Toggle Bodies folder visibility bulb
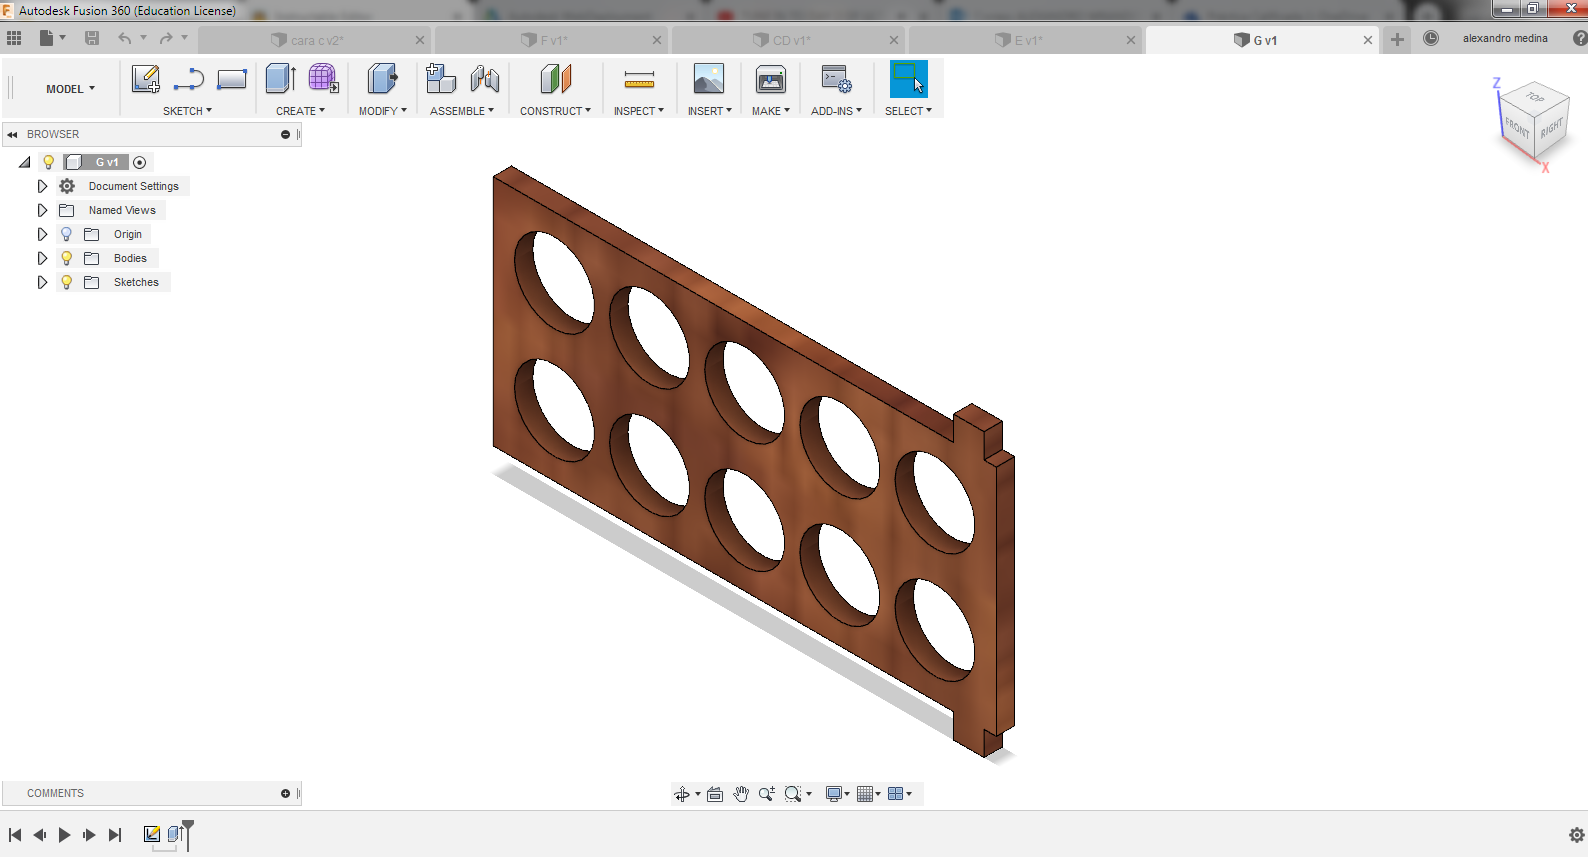Viewport: 1588px width, 857px height. coord(67,258)
